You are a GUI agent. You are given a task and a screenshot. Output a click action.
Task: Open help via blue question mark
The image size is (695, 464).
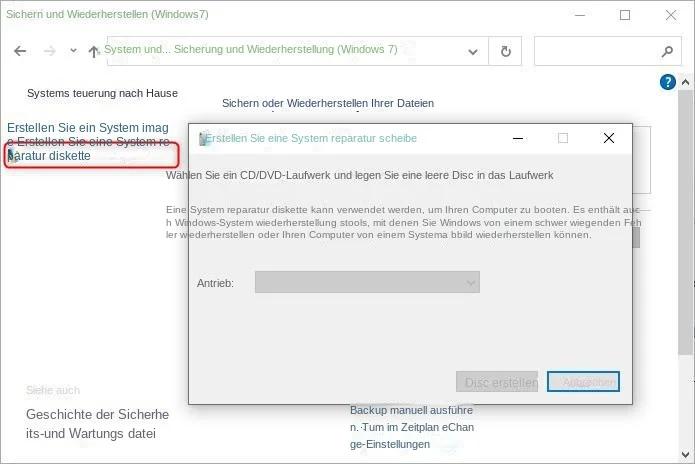[668, 82]
